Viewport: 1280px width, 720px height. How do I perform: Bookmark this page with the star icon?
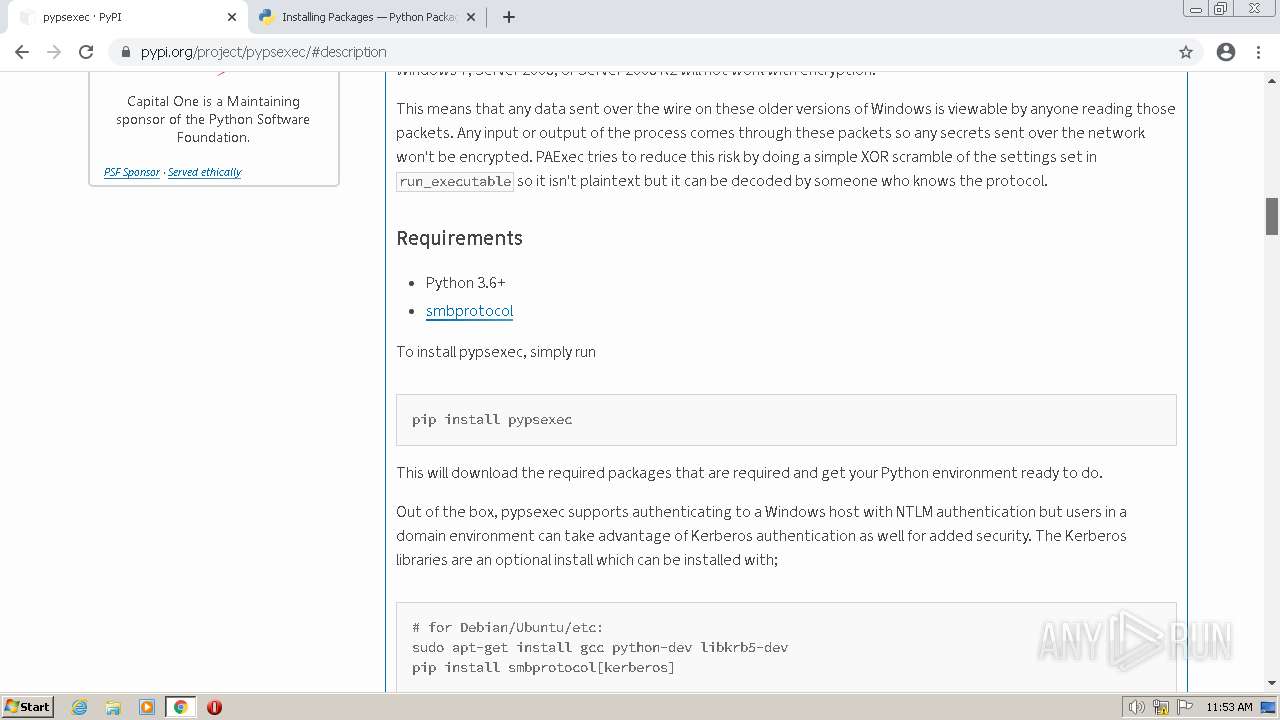click(x=1186, y=52)
